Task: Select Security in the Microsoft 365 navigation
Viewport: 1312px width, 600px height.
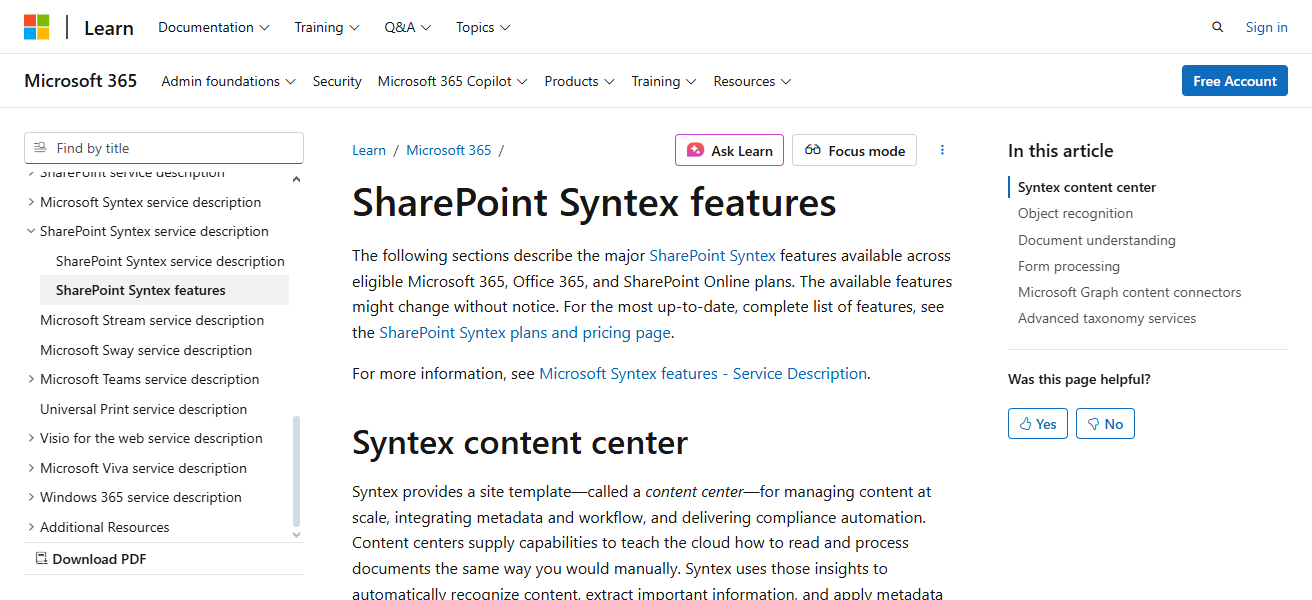Action: pyautogui.click(x=337, y=81)
